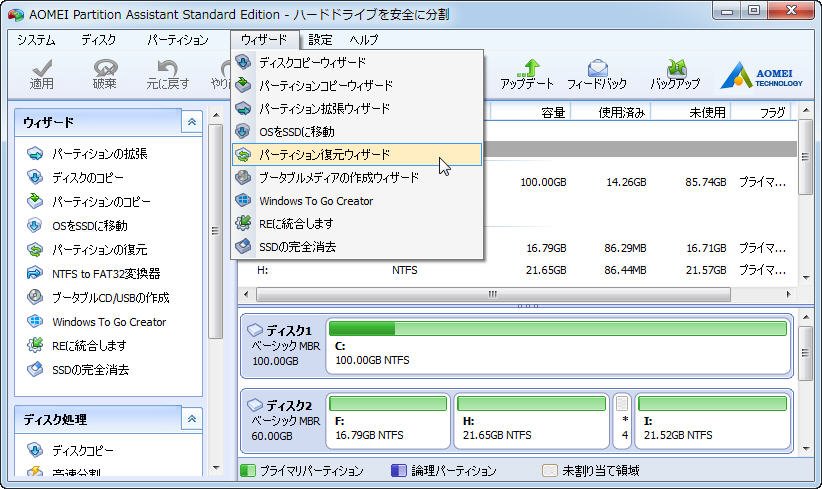Select パーティション復元ウィザード menu entry
The image size is (822, 489).
coord(356,155)
